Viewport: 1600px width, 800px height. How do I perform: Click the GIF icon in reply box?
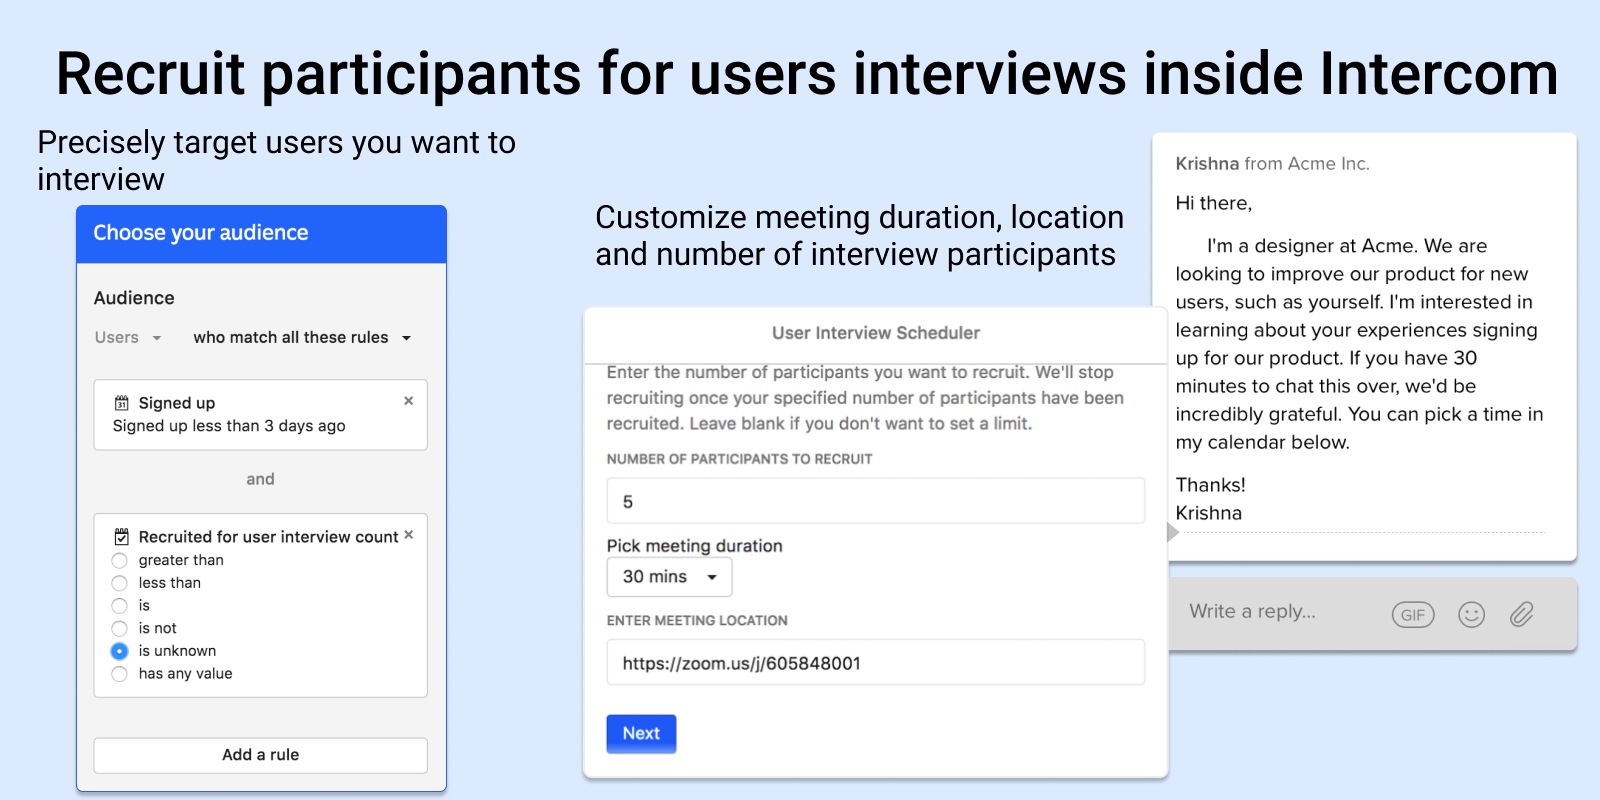click(1412, 615)
